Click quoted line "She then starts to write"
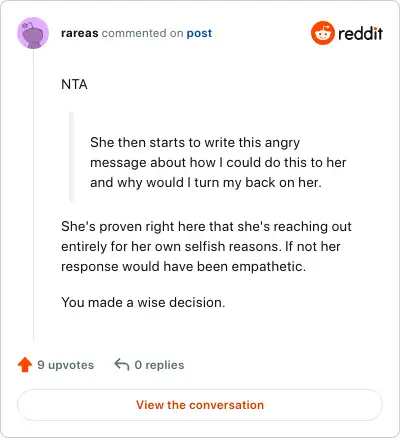The height and width of the screenshot is (438, 400). 195,142
